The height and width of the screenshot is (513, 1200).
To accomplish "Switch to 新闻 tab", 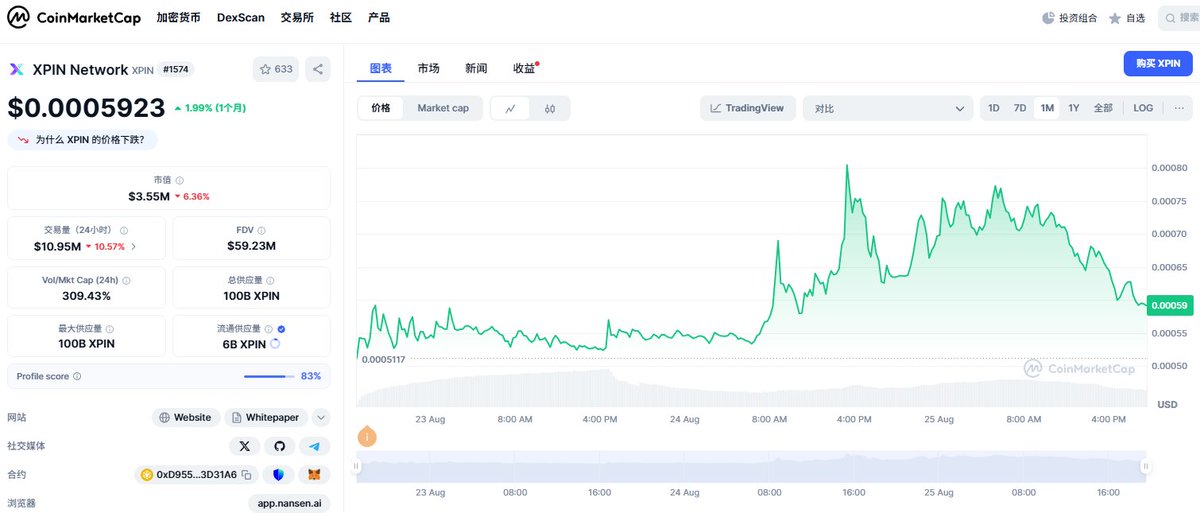I will 476,68.
